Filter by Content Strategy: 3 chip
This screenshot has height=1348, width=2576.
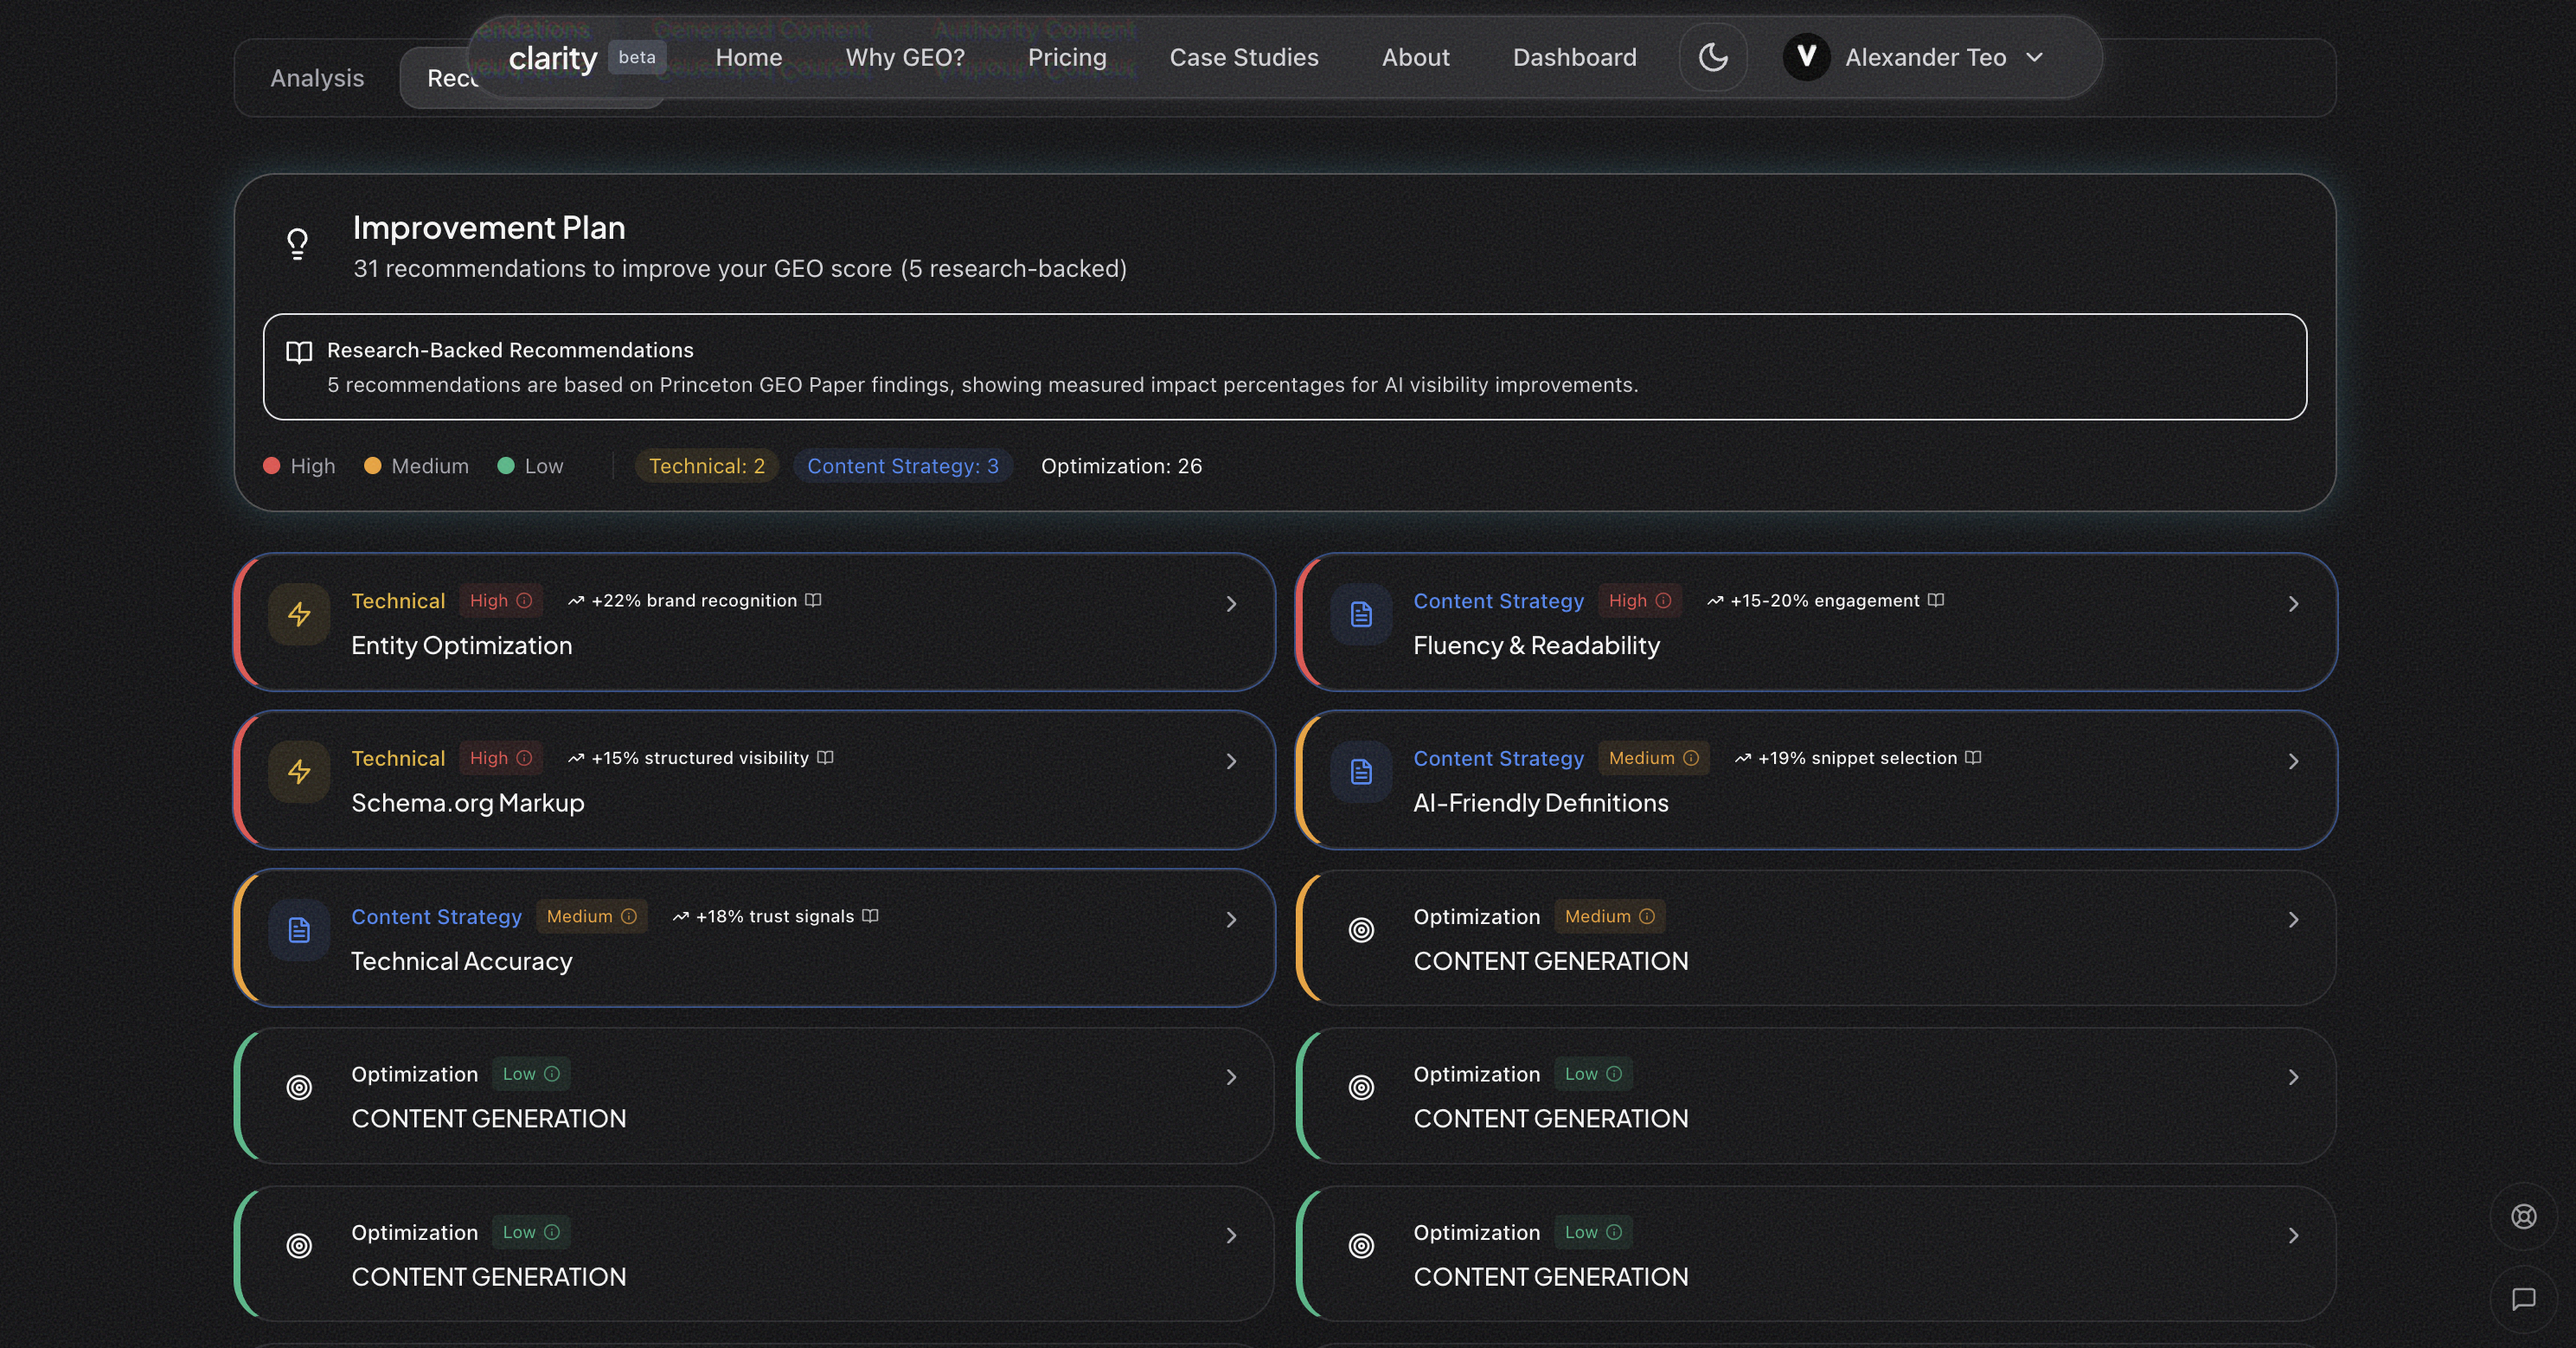[x=902, y=466]
